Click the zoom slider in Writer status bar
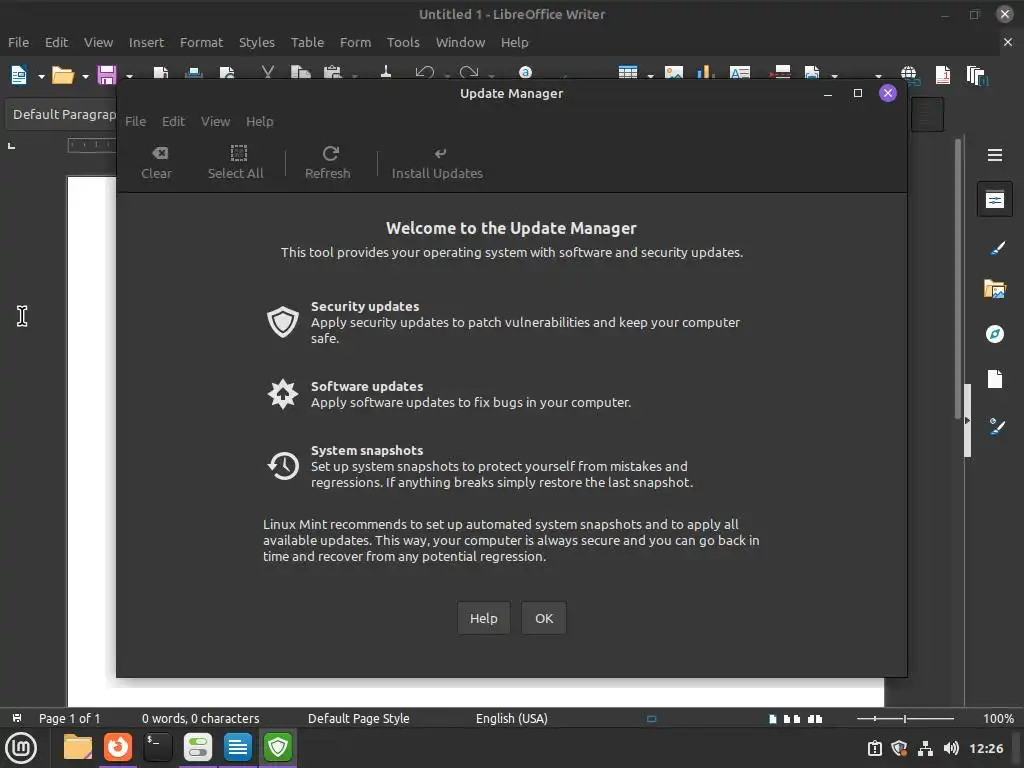 click(905, 718)
